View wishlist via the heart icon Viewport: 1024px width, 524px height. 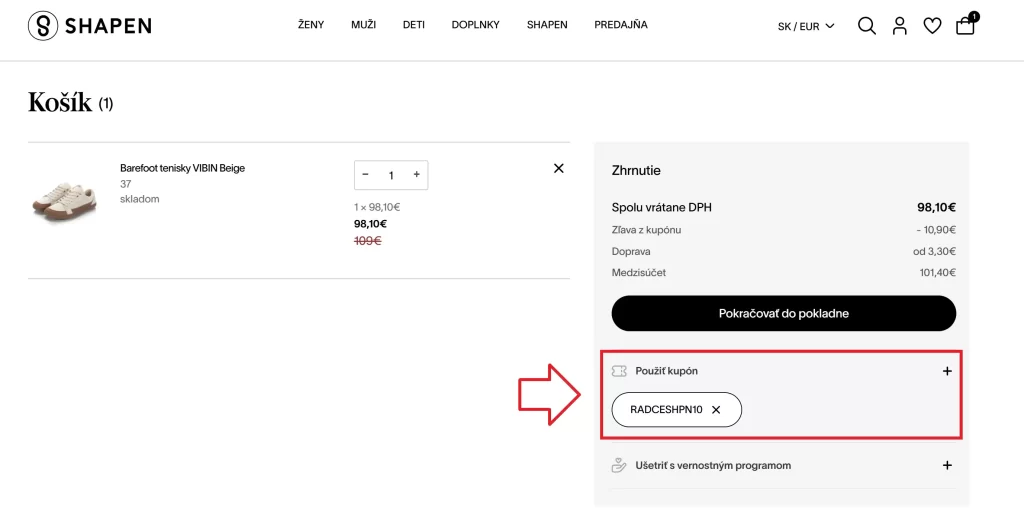932,26
